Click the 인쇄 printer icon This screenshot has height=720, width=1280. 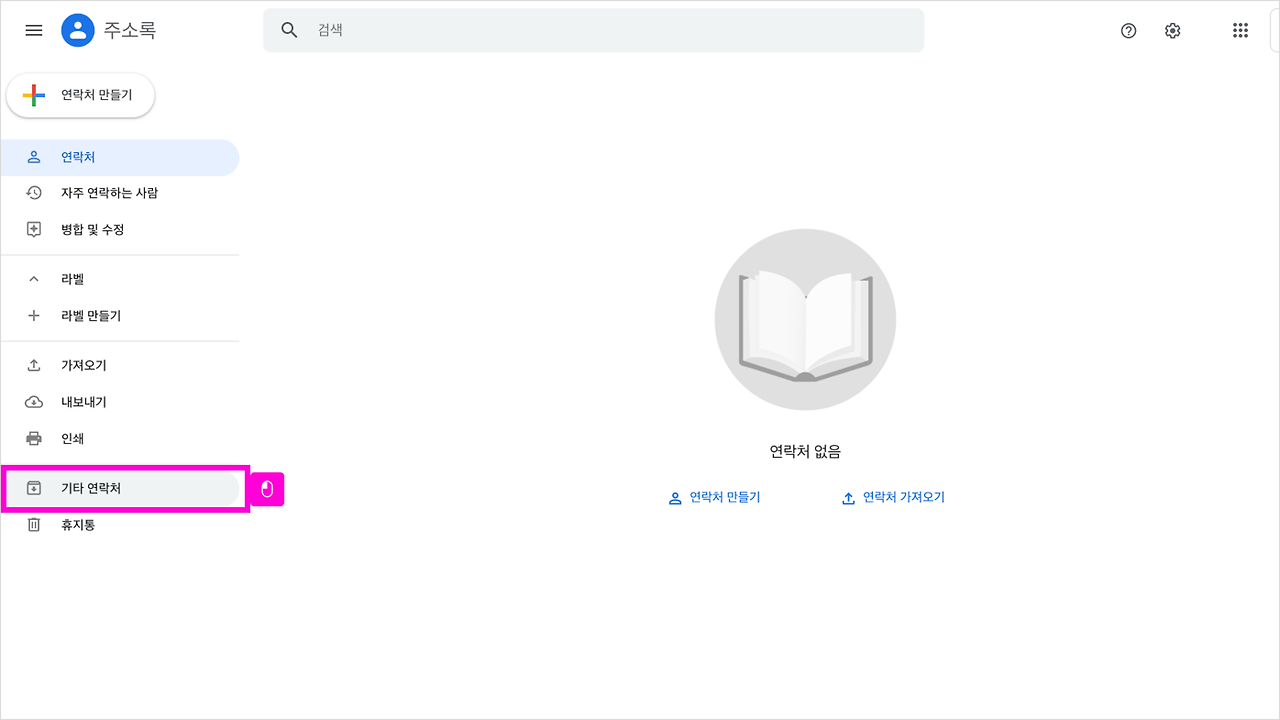click(x=33, y=438)
